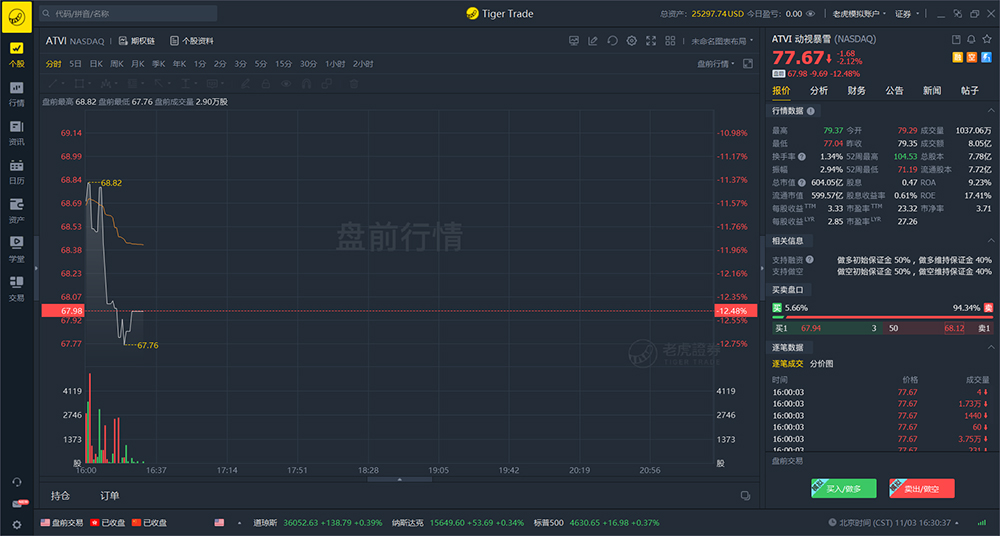Expand market flag selector arrow in status bar
The height and width of the screenshot is (536, 1000).
pyautogui.click(x=239, y=523)
